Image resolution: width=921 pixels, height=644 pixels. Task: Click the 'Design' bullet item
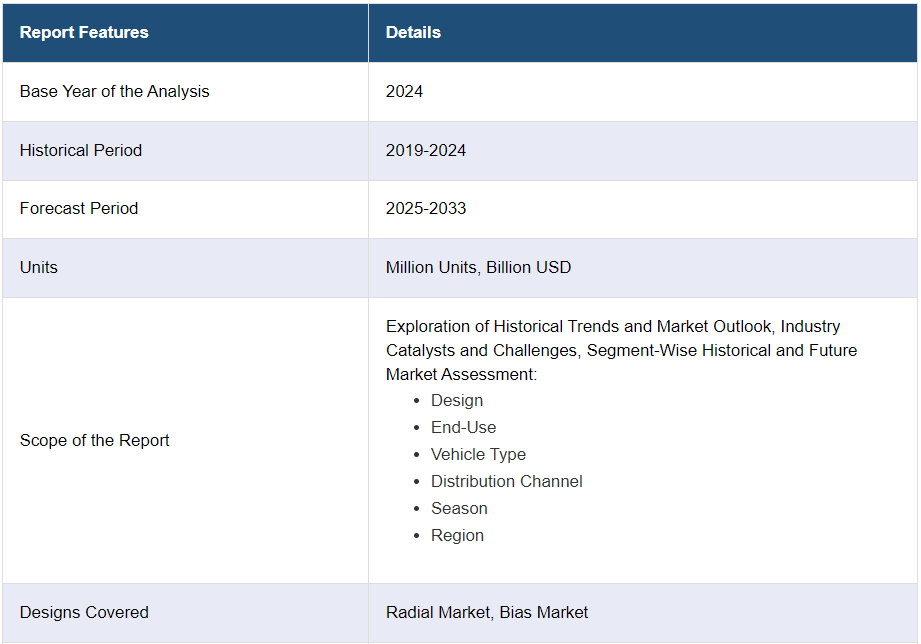coord(457,400)
